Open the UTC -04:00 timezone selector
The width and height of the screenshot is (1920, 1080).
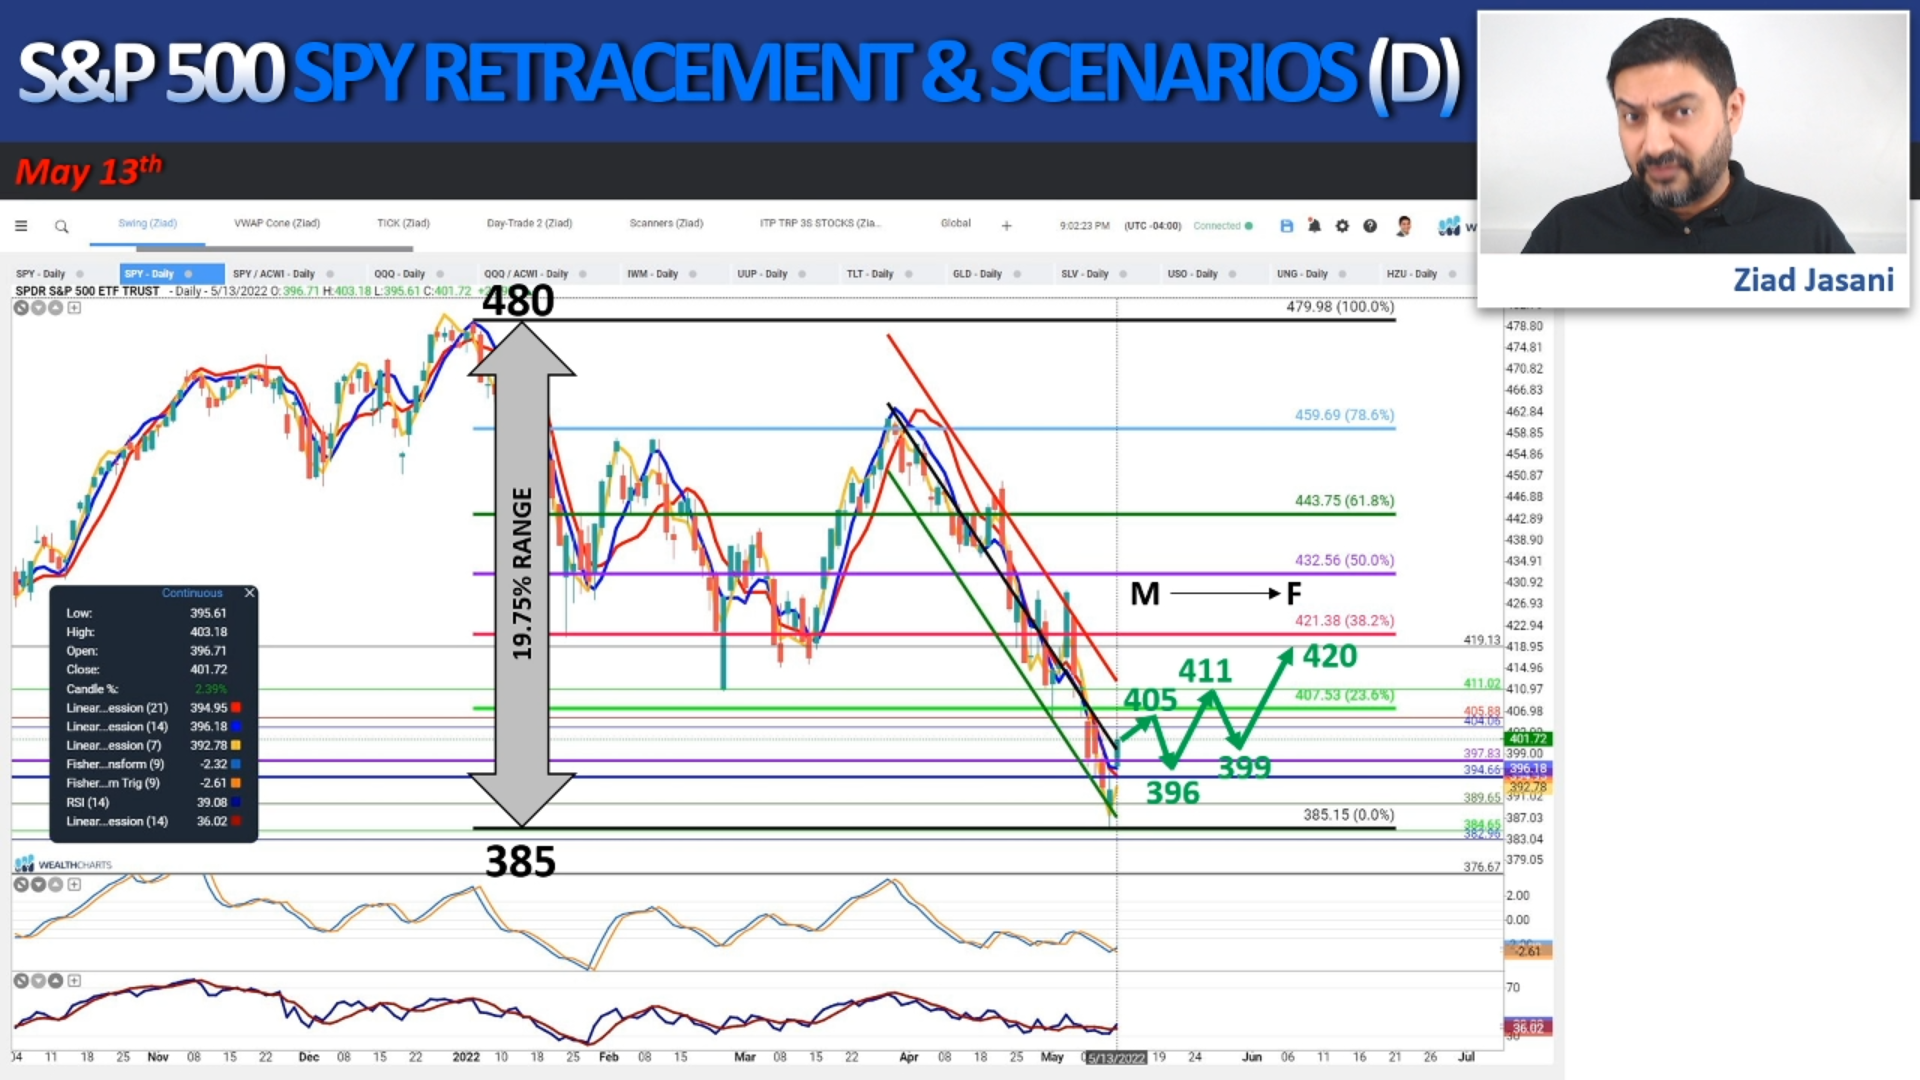pyautogui.click(x=1153, y=226)
